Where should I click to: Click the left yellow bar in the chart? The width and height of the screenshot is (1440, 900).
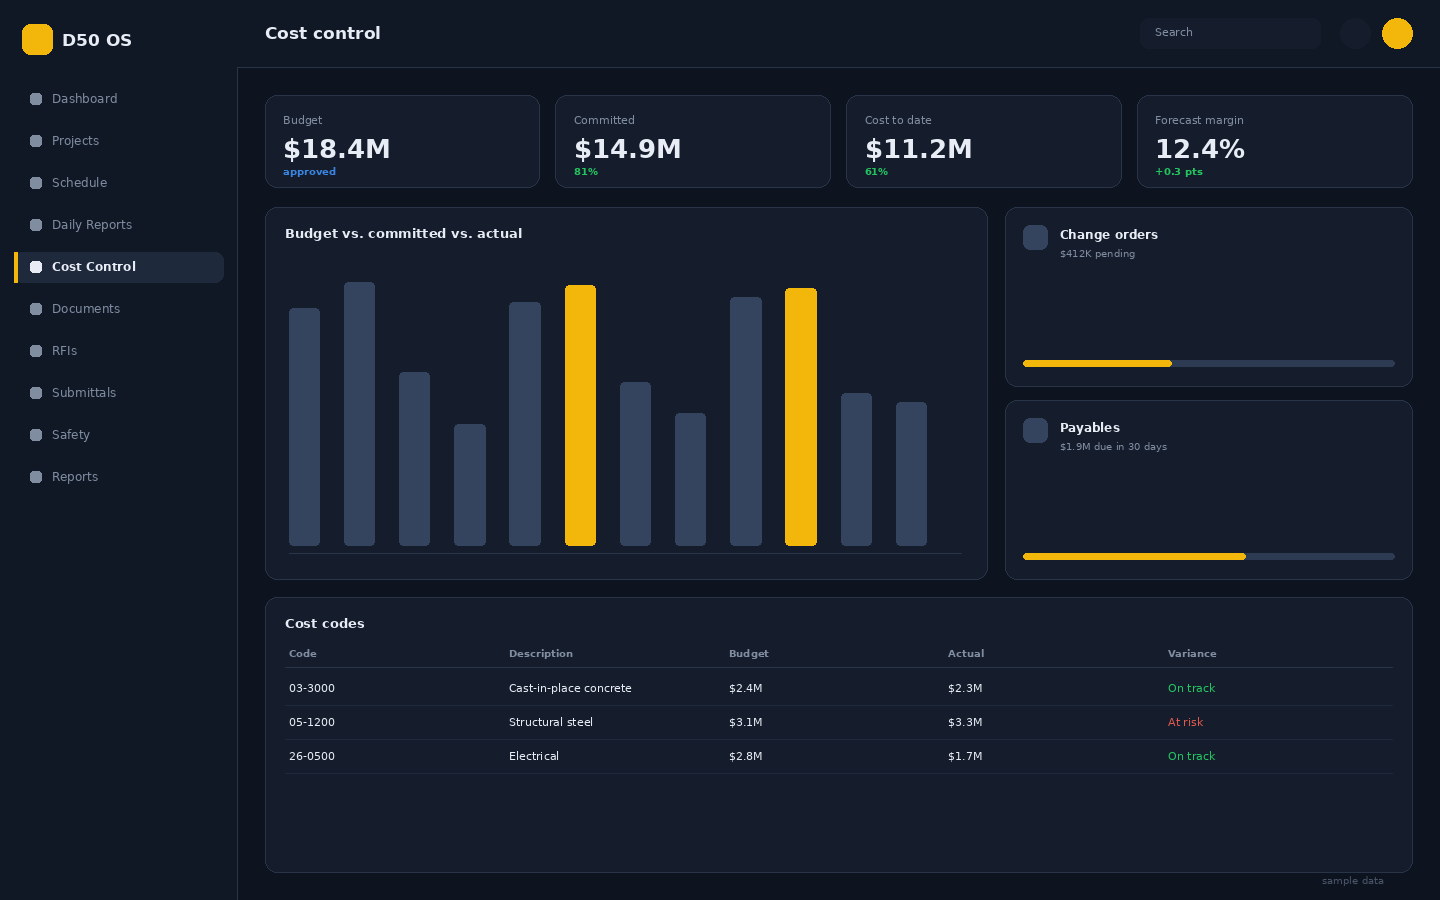click(580, 415)
